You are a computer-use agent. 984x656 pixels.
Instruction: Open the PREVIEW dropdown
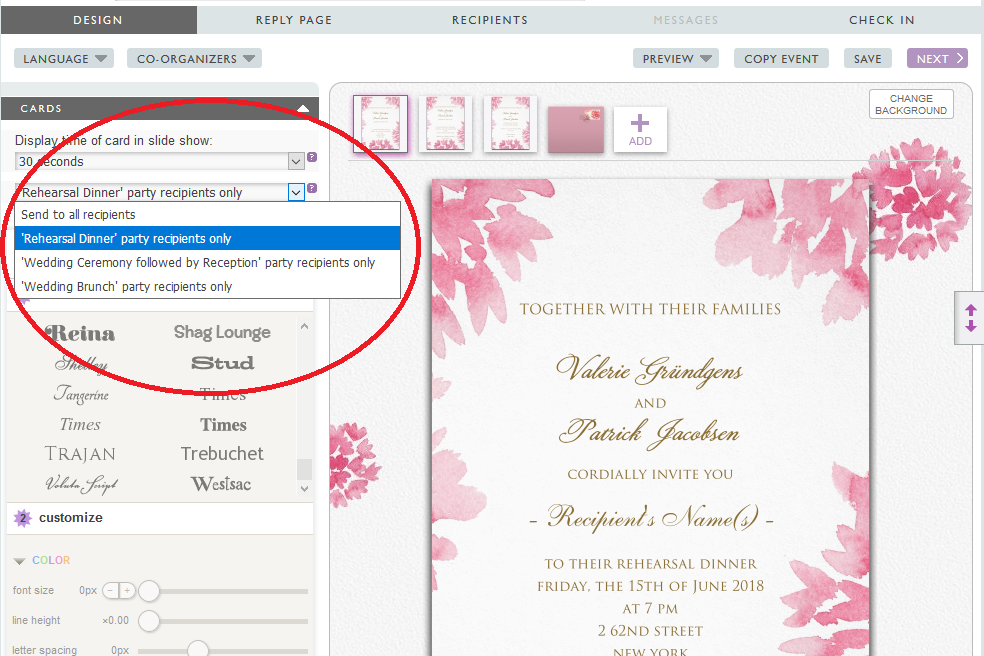point(676,59)
